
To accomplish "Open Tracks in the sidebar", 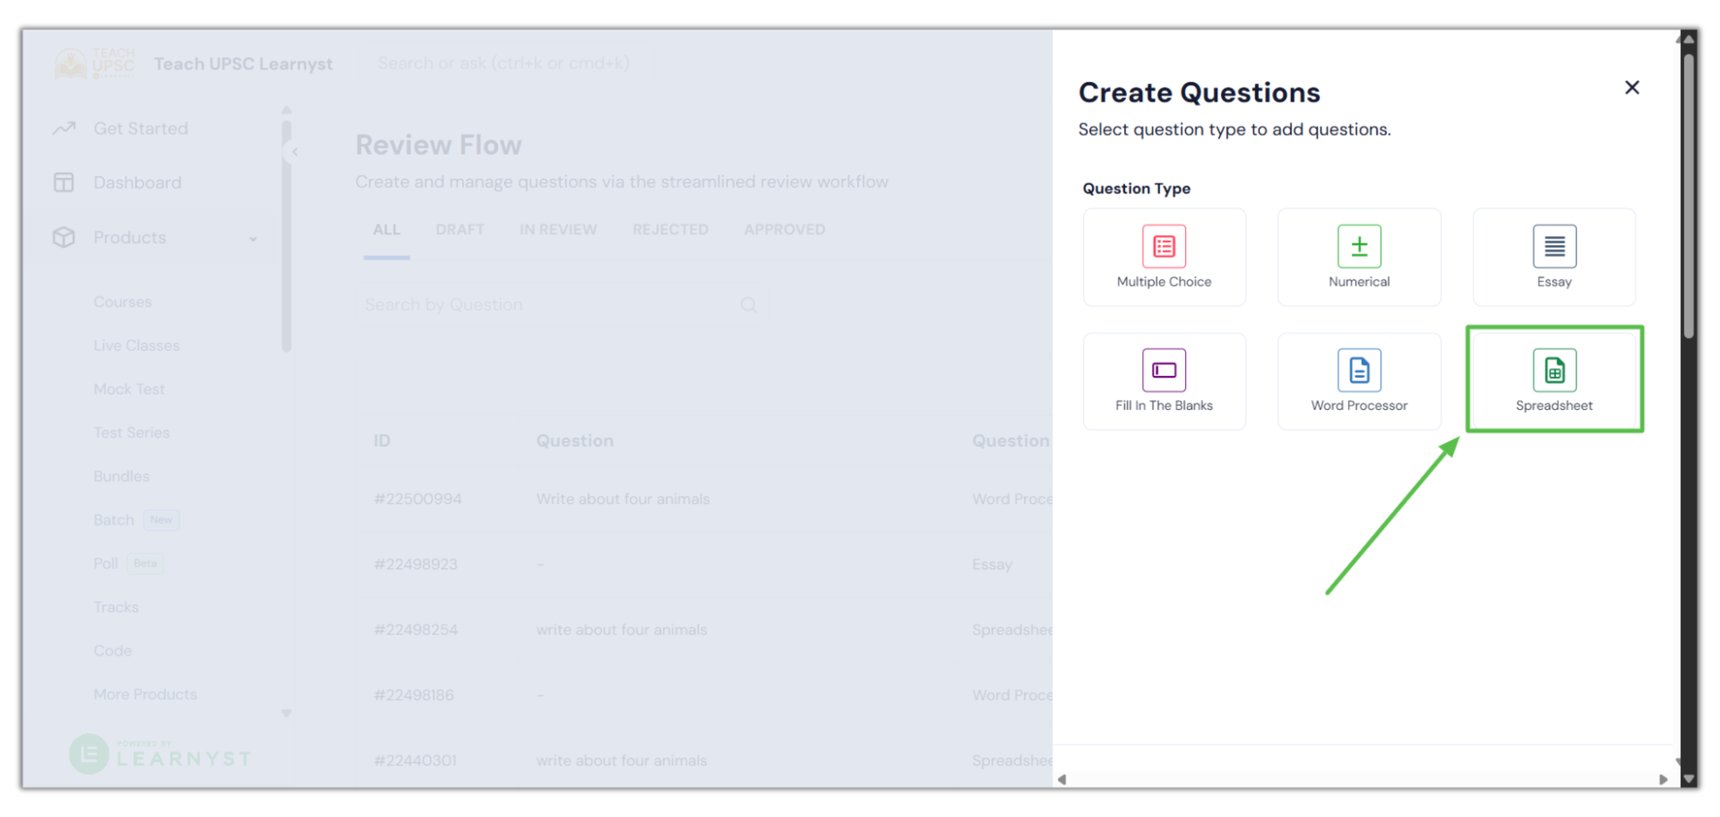I will [116, 607].
